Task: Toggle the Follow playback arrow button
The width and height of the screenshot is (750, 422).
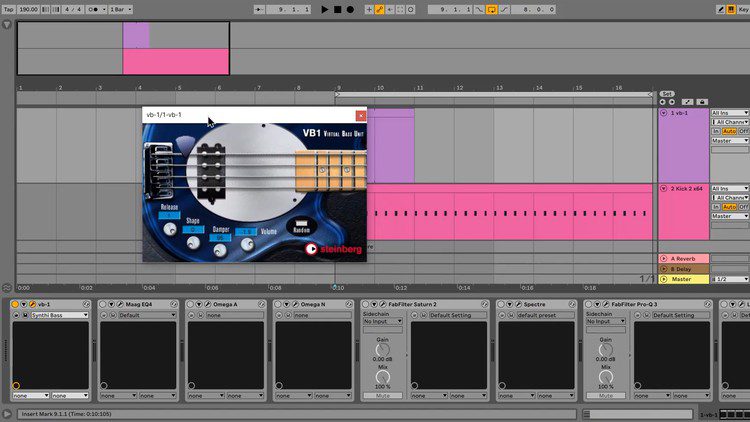Action: click(x=259, y=9)
